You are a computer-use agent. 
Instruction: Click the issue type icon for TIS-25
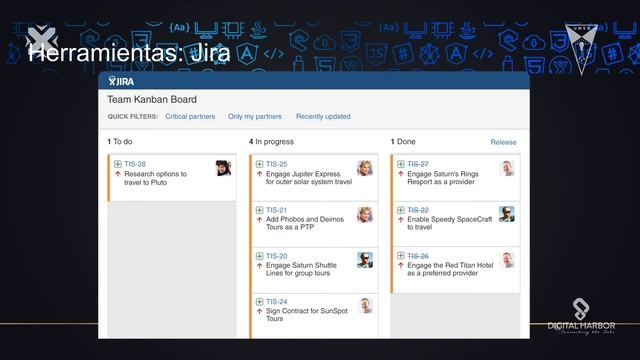click(x=259, y=164)
